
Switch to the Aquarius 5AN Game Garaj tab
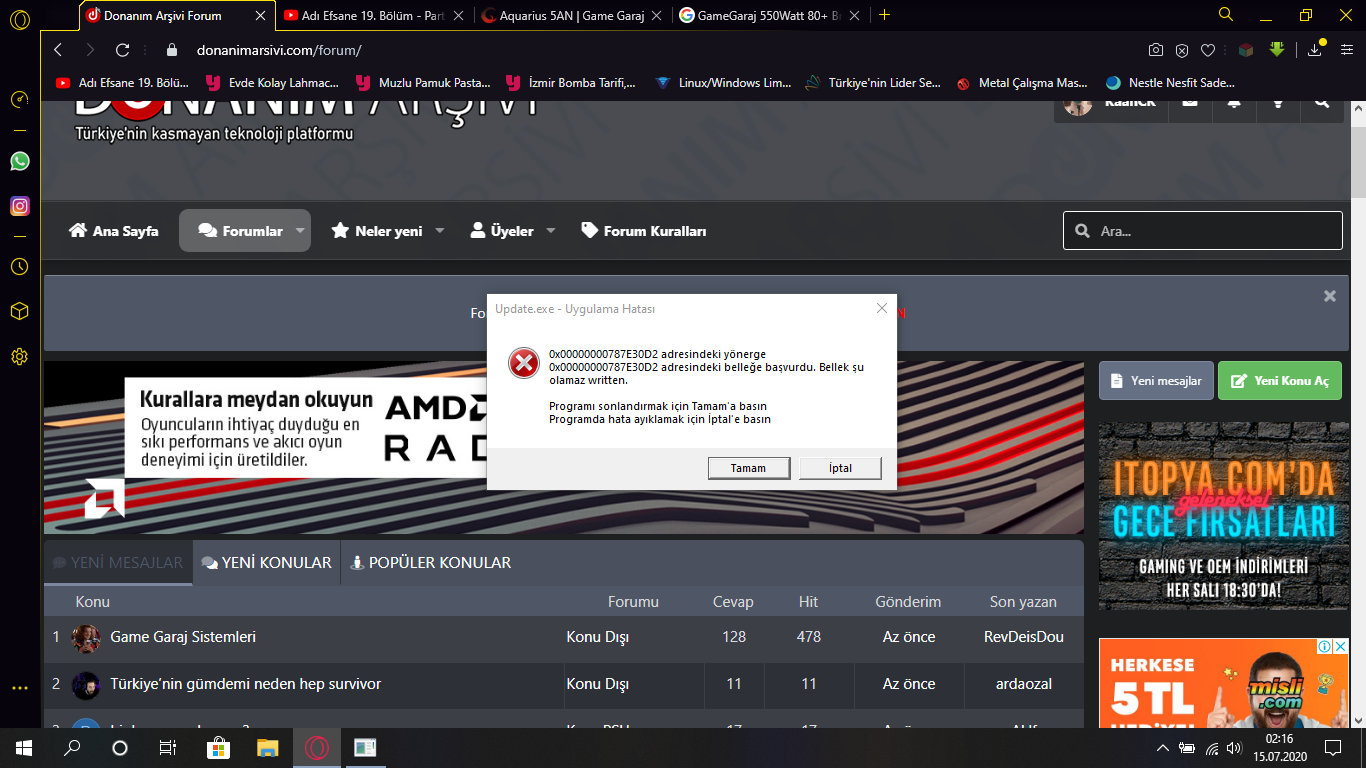point(570,15)
